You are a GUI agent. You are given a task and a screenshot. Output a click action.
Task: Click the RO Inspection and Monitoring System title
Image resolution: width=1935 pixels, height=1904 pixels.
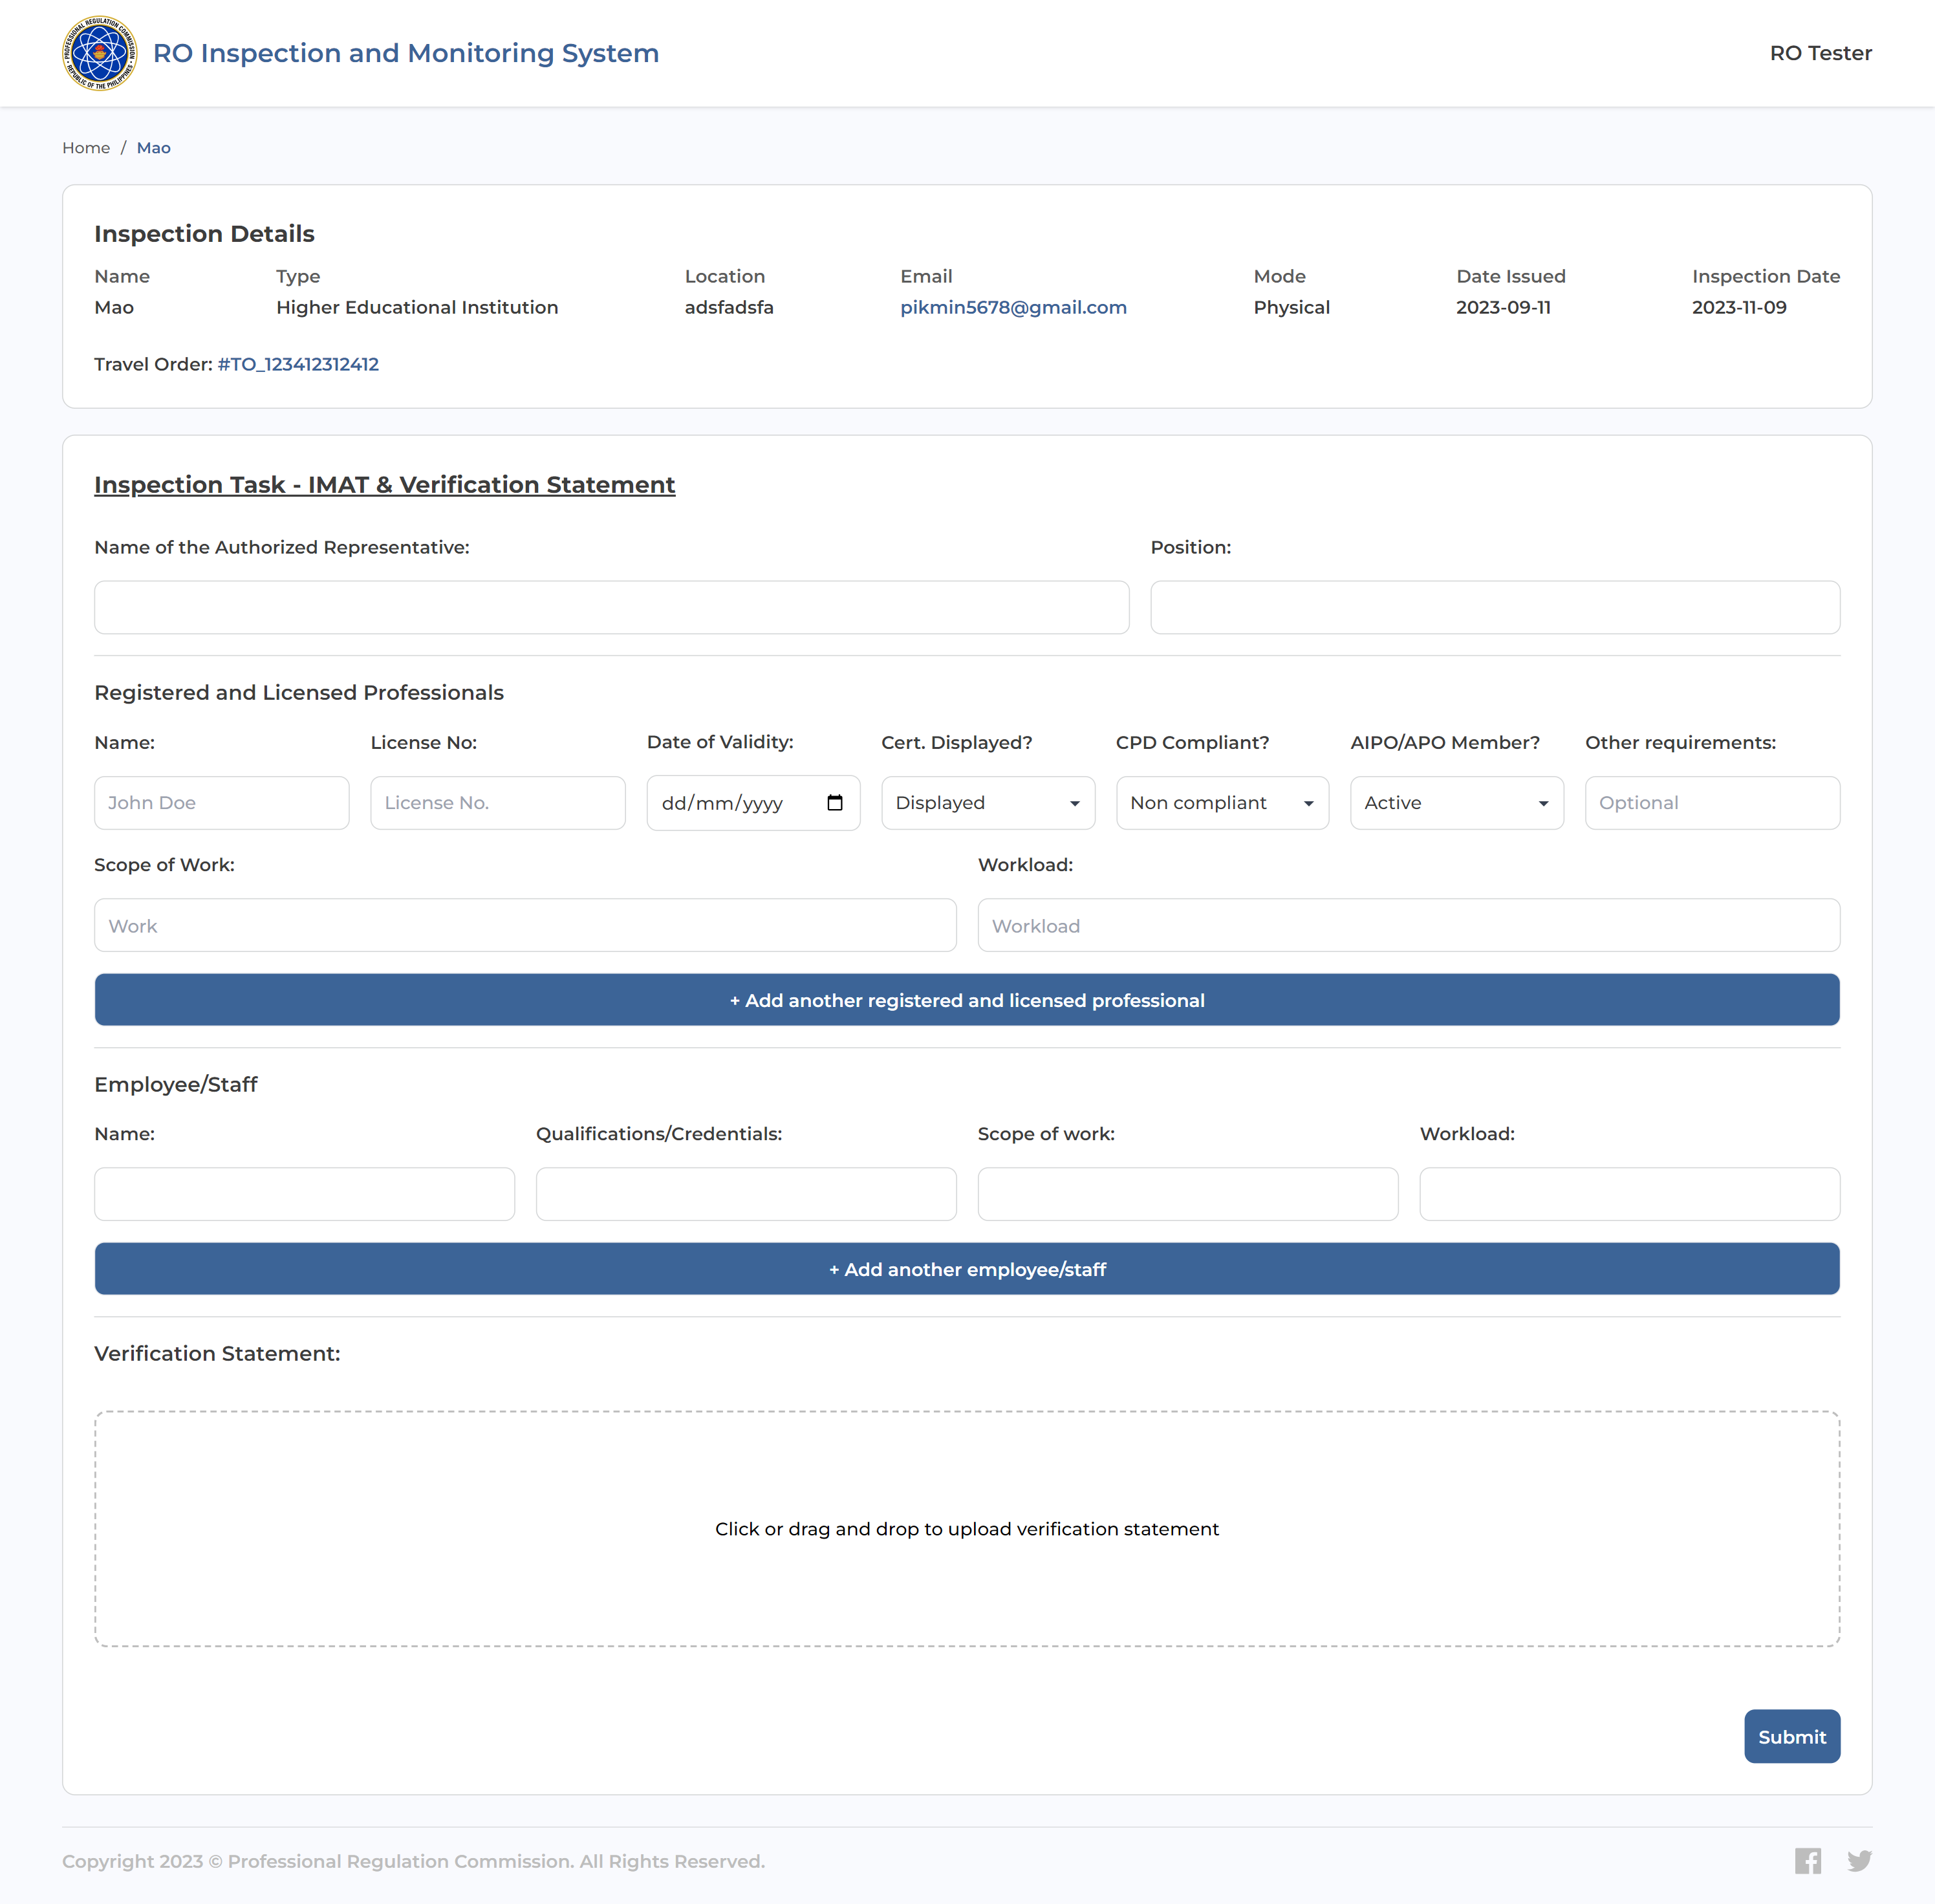[405, 53]
